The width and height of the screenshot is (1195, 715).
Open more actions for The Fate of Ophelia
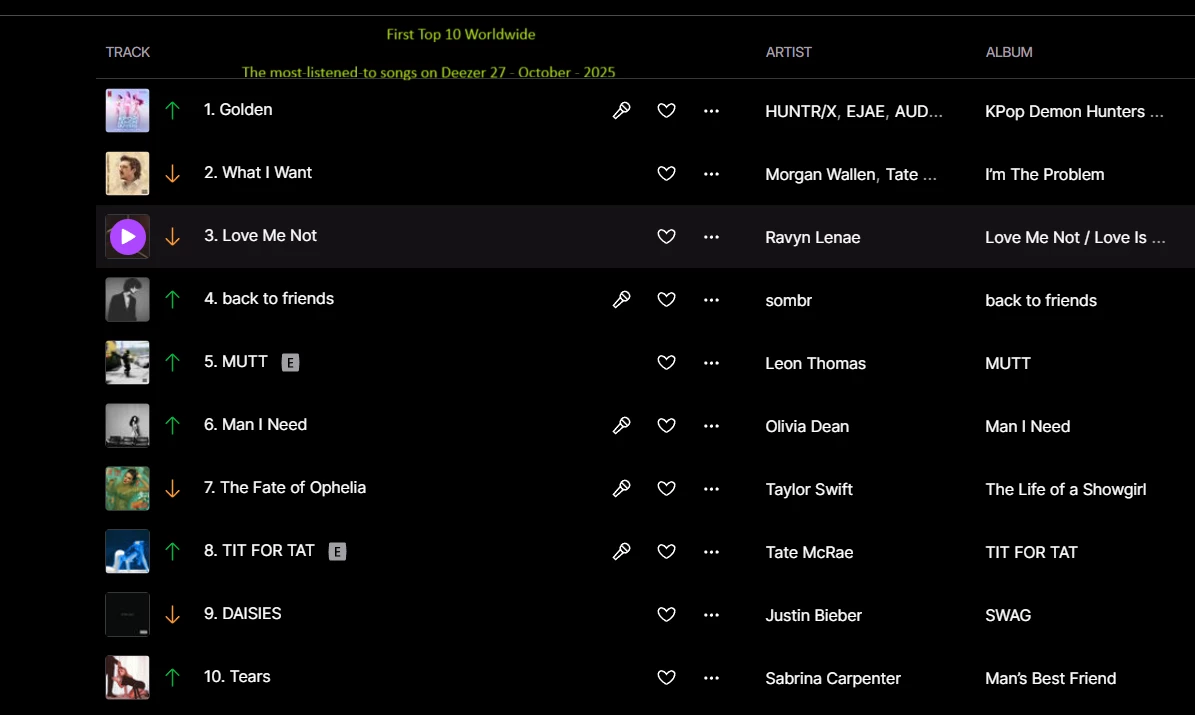pyautogui.click(x=711, y=489)
